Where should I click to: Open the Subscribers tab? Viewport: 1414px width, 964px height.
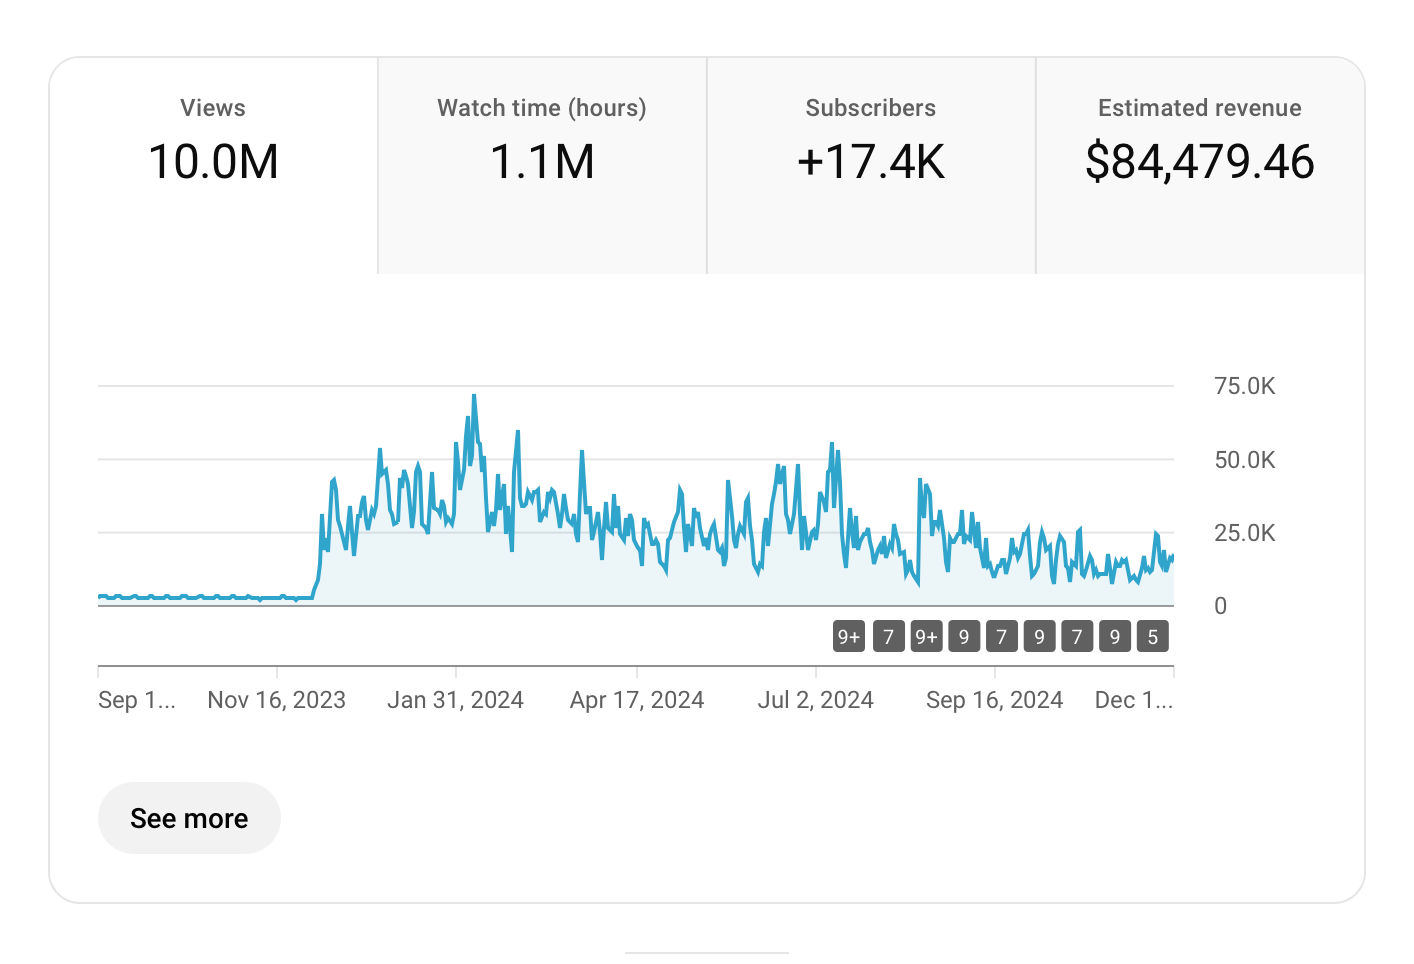(x=871, y=165)
